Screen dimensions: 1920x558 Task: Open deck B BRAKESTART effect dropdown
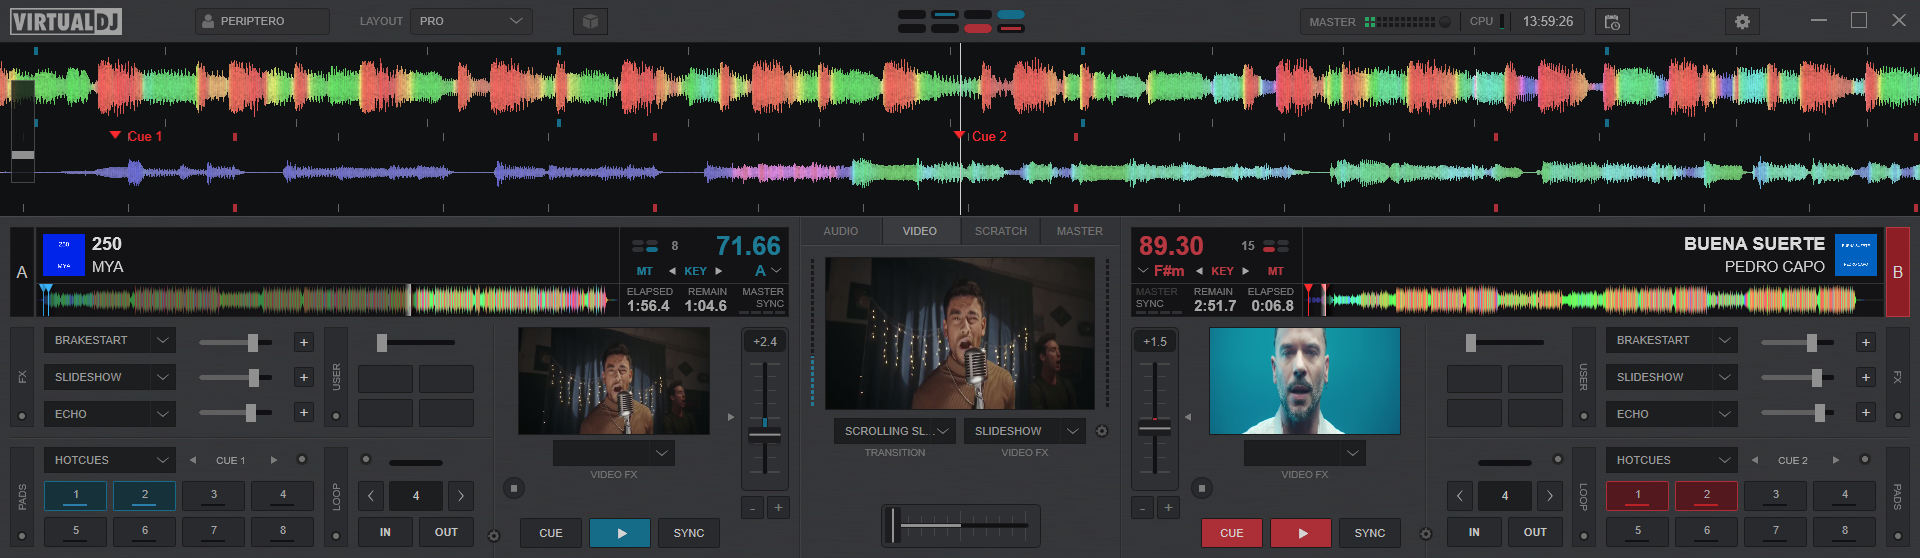point(1672,340)
